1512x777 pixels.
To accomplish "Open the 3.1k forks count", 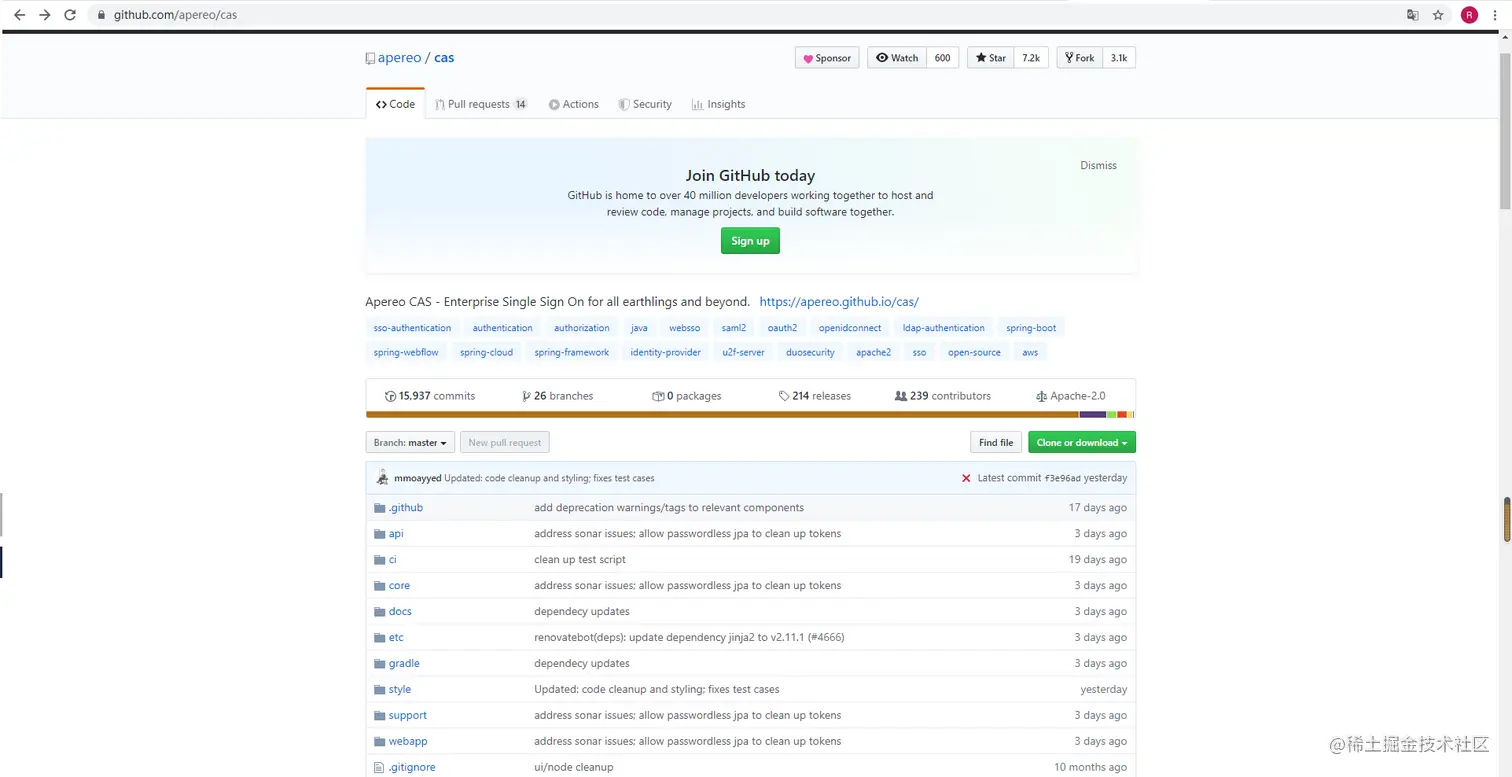I will click(x=1119, y=58).
